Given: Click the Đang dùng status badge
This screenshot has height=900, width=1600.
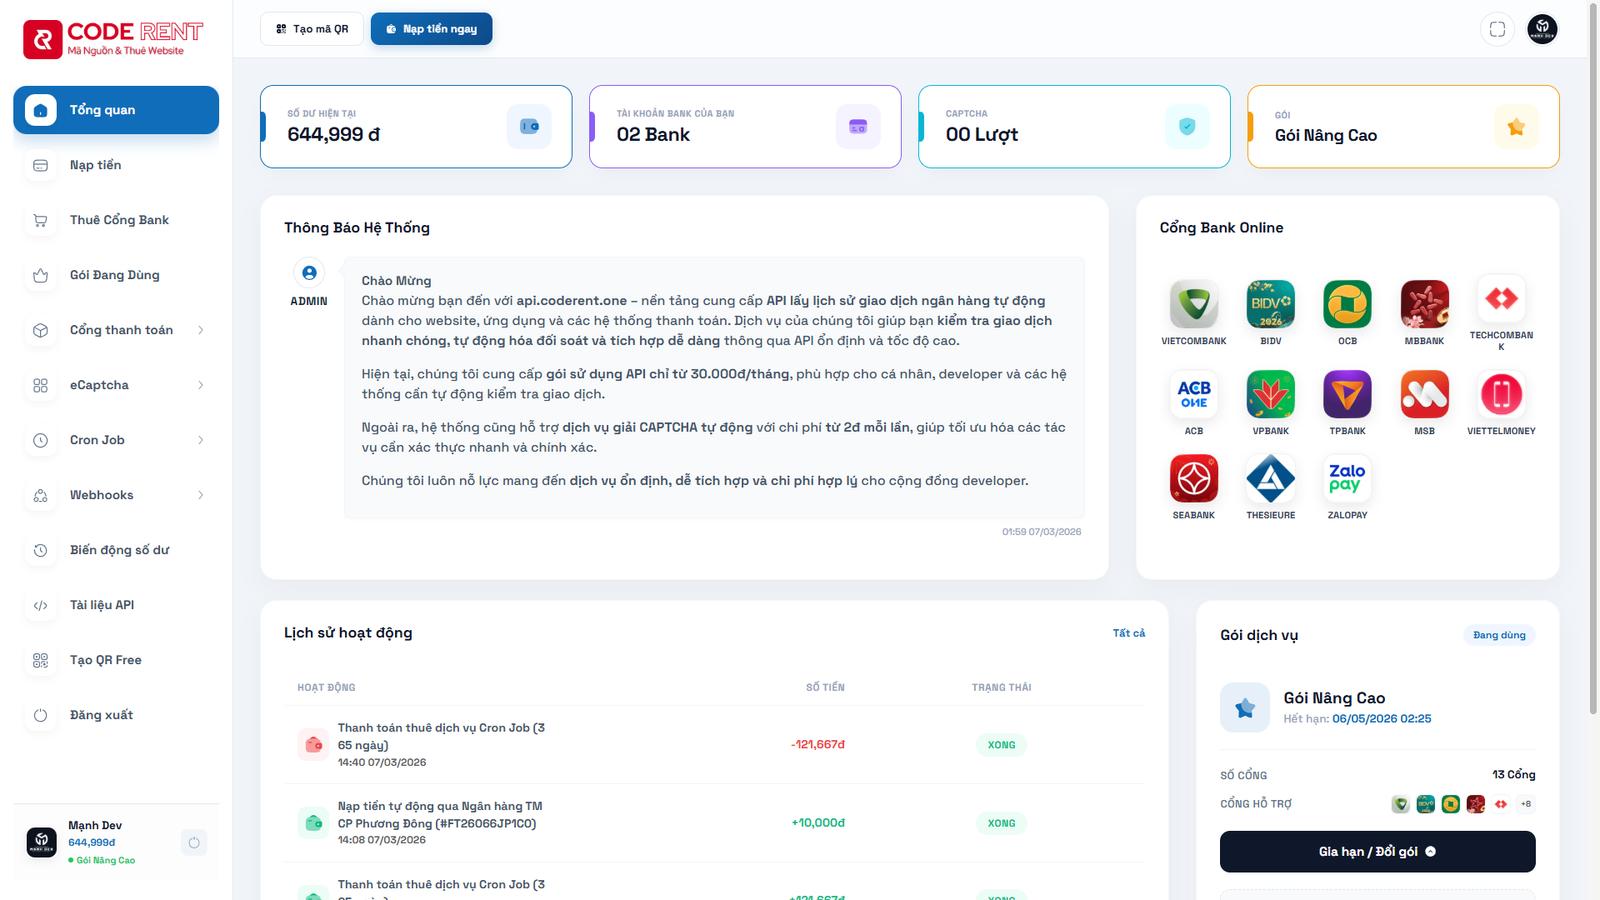Looking at the screenshot, I should (1498, 634).
